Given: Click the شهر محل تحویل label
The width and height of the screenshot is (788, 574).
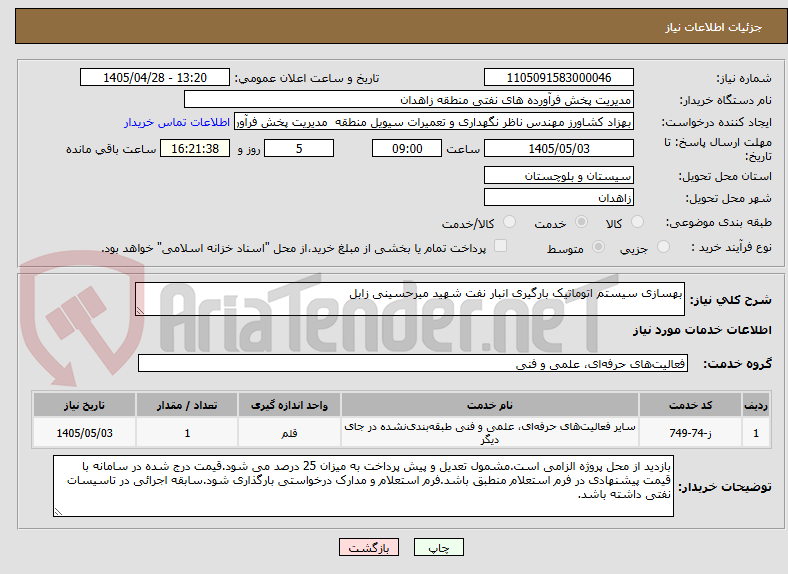Looking at the screenshot, I should pyautogui.click(x=729, y=199).
